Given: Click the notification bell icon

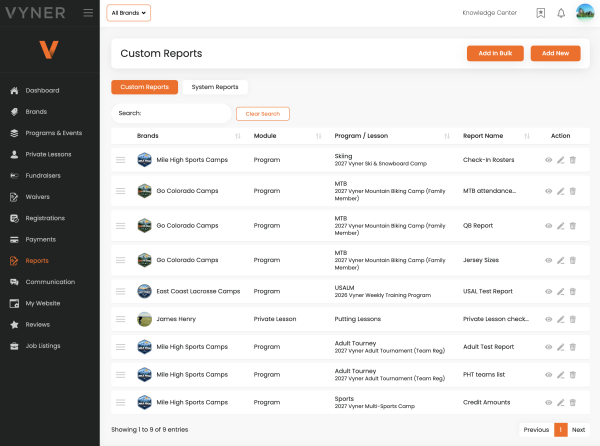Looking at the screenshot, I should coord(561,13).
